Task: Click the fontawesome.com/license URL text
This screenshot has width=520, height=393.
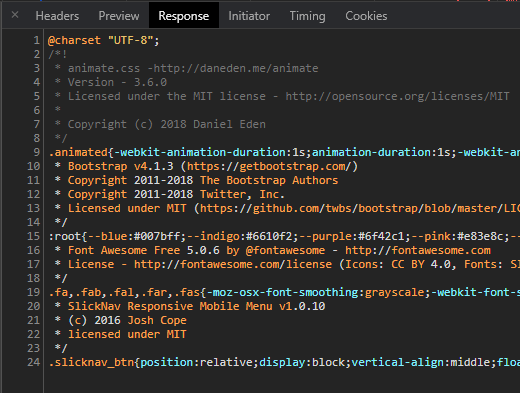Action: tap(233, 264)
